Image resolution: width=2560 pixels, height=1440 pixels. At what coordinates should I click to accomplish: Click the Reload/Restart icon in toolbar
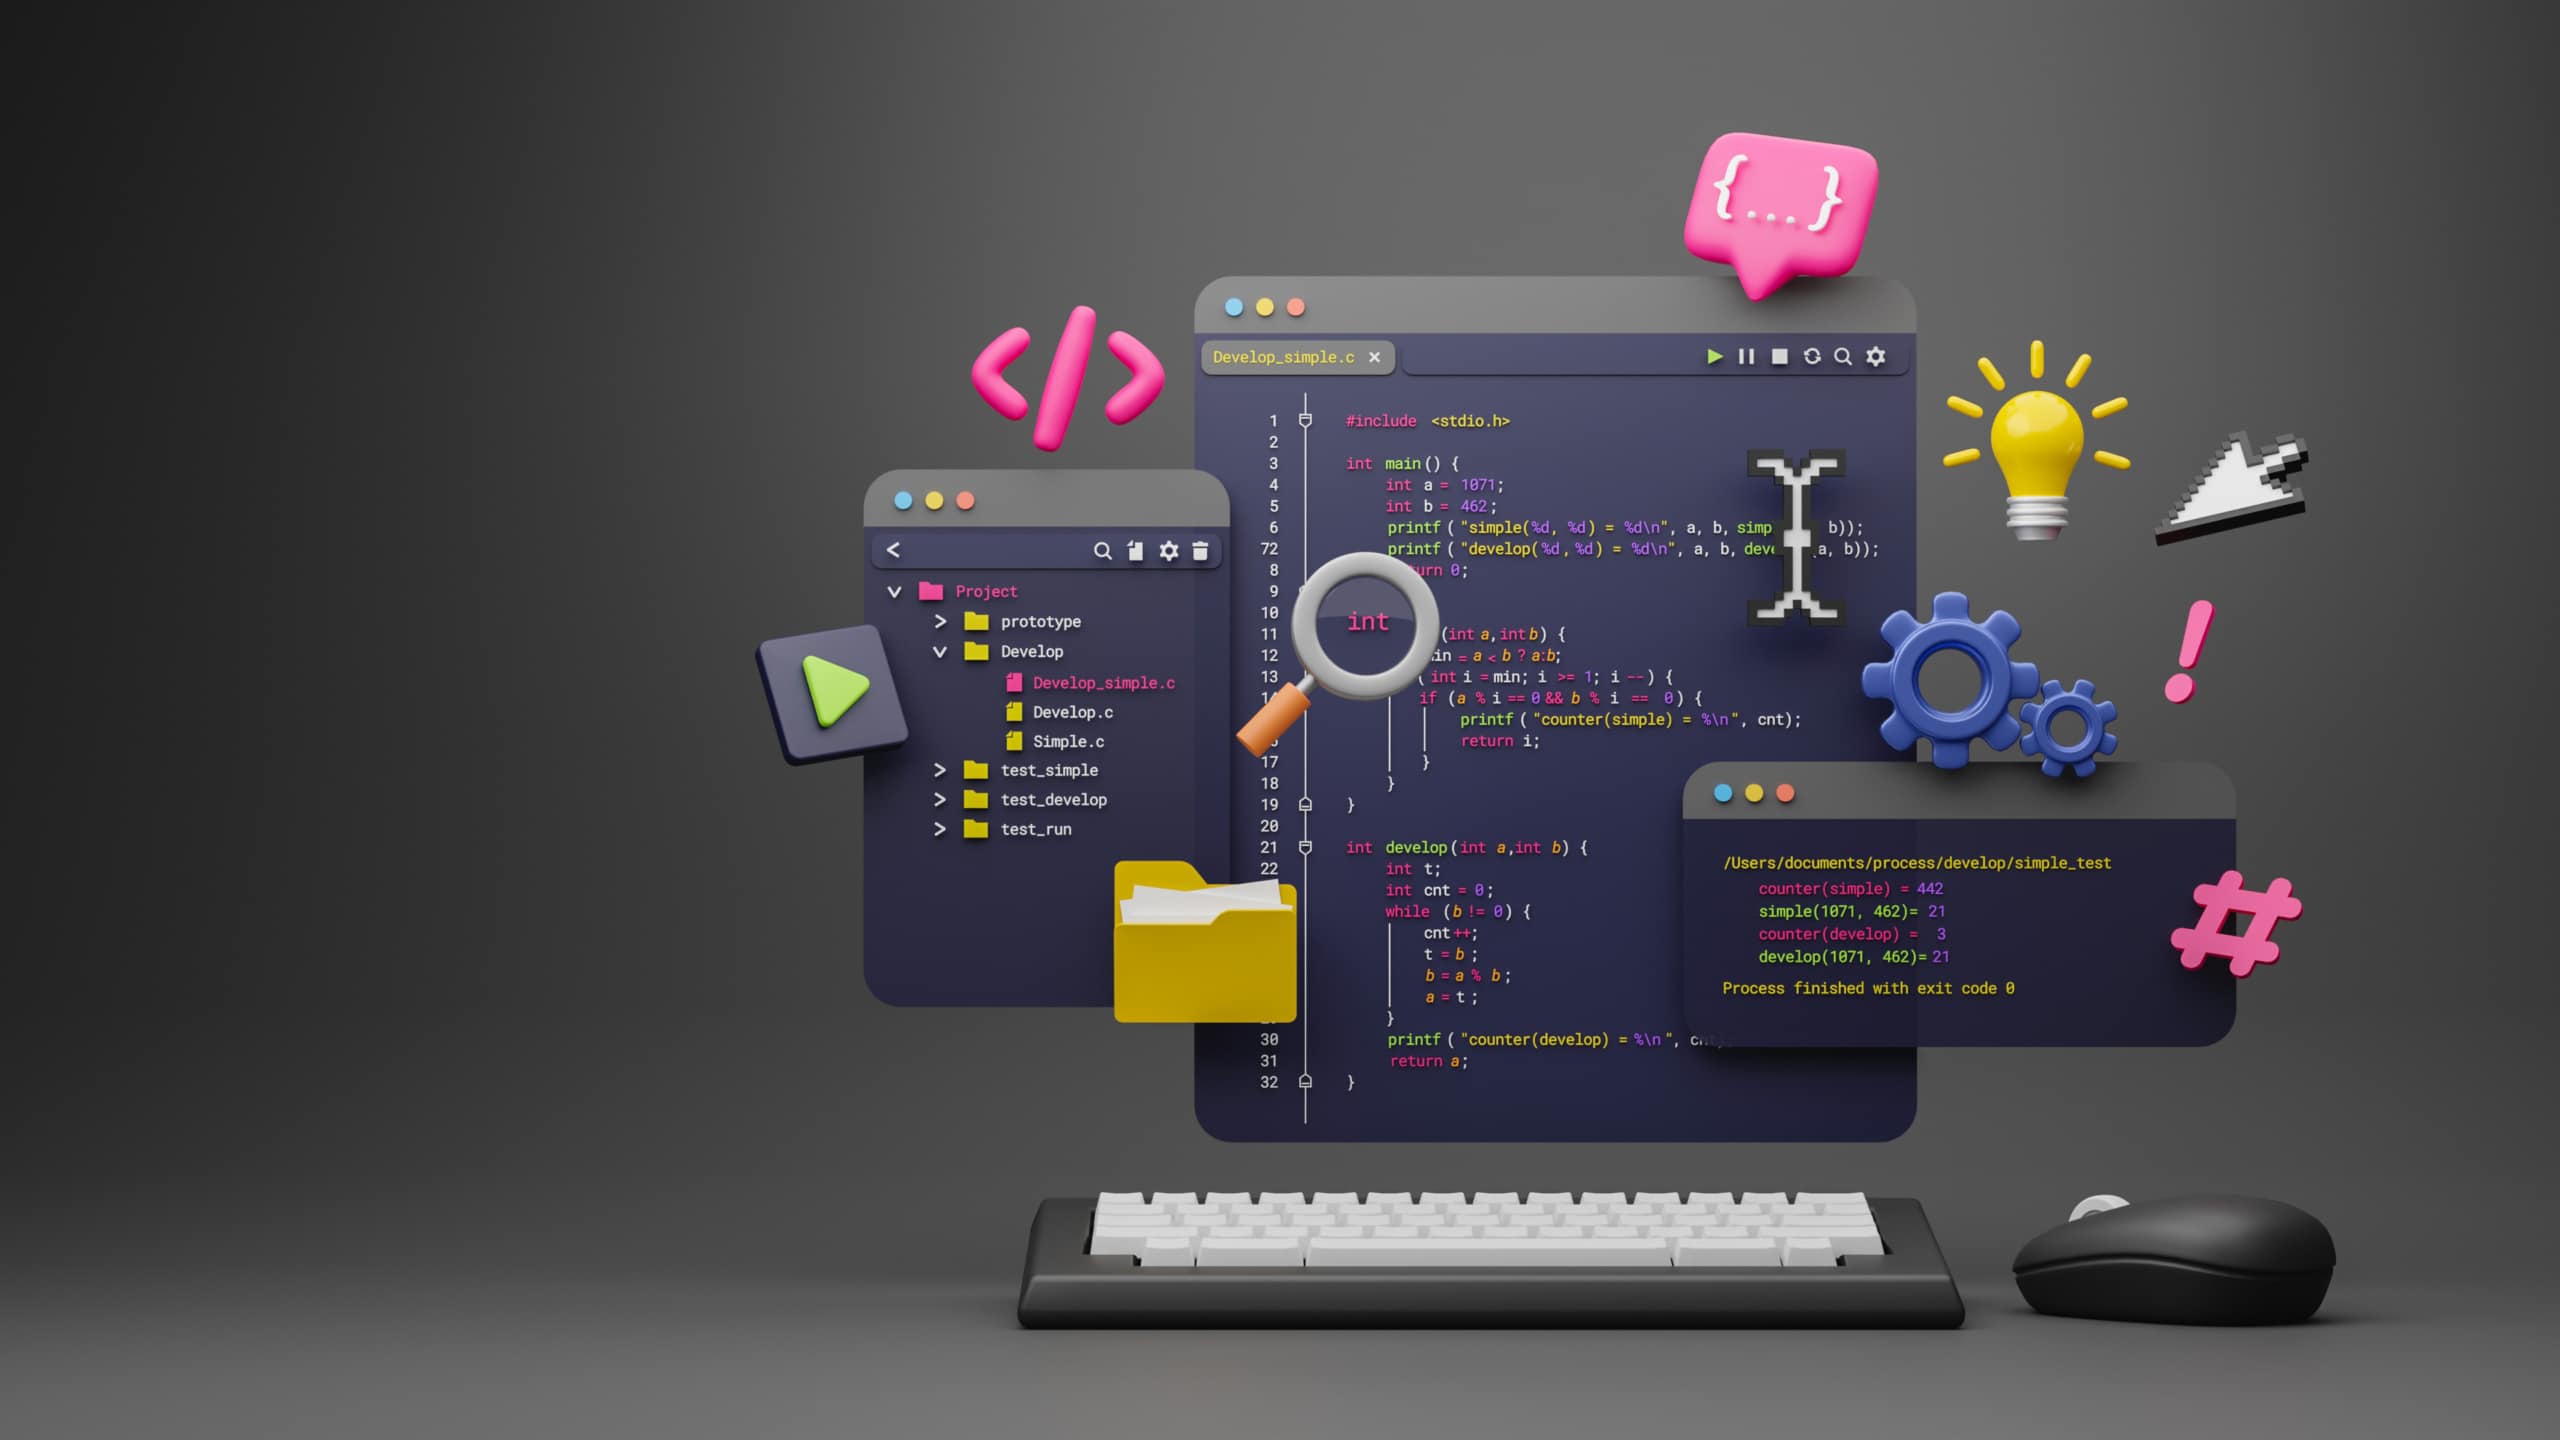click(x=1809, y=355)
